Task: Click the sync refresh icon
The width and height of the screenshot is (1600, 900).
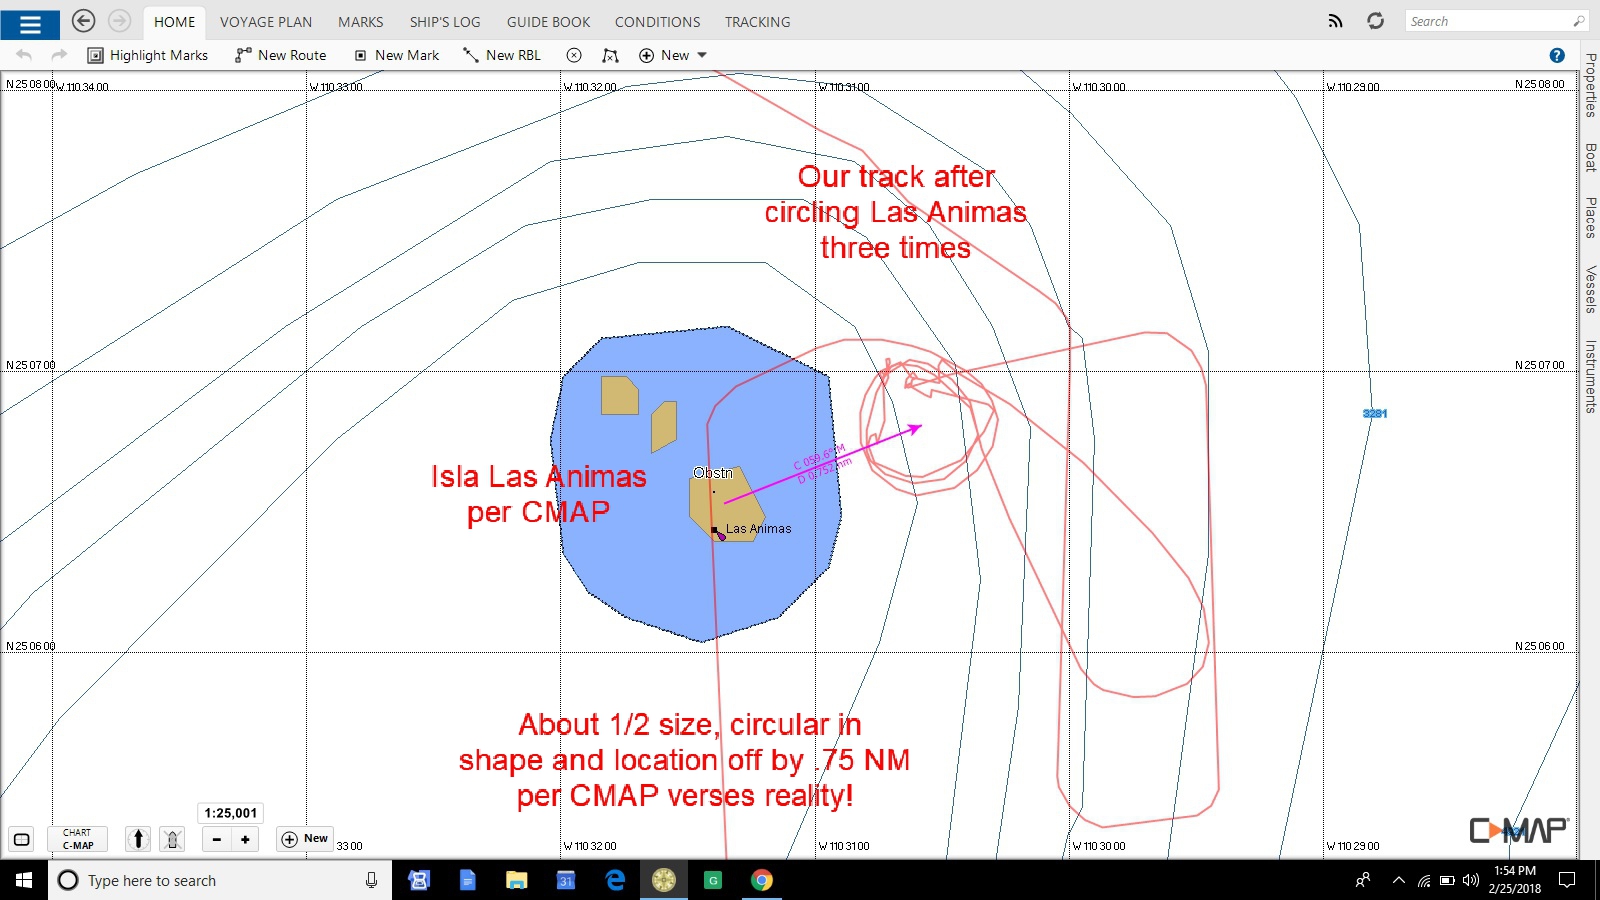Action: click(1376, 21)
